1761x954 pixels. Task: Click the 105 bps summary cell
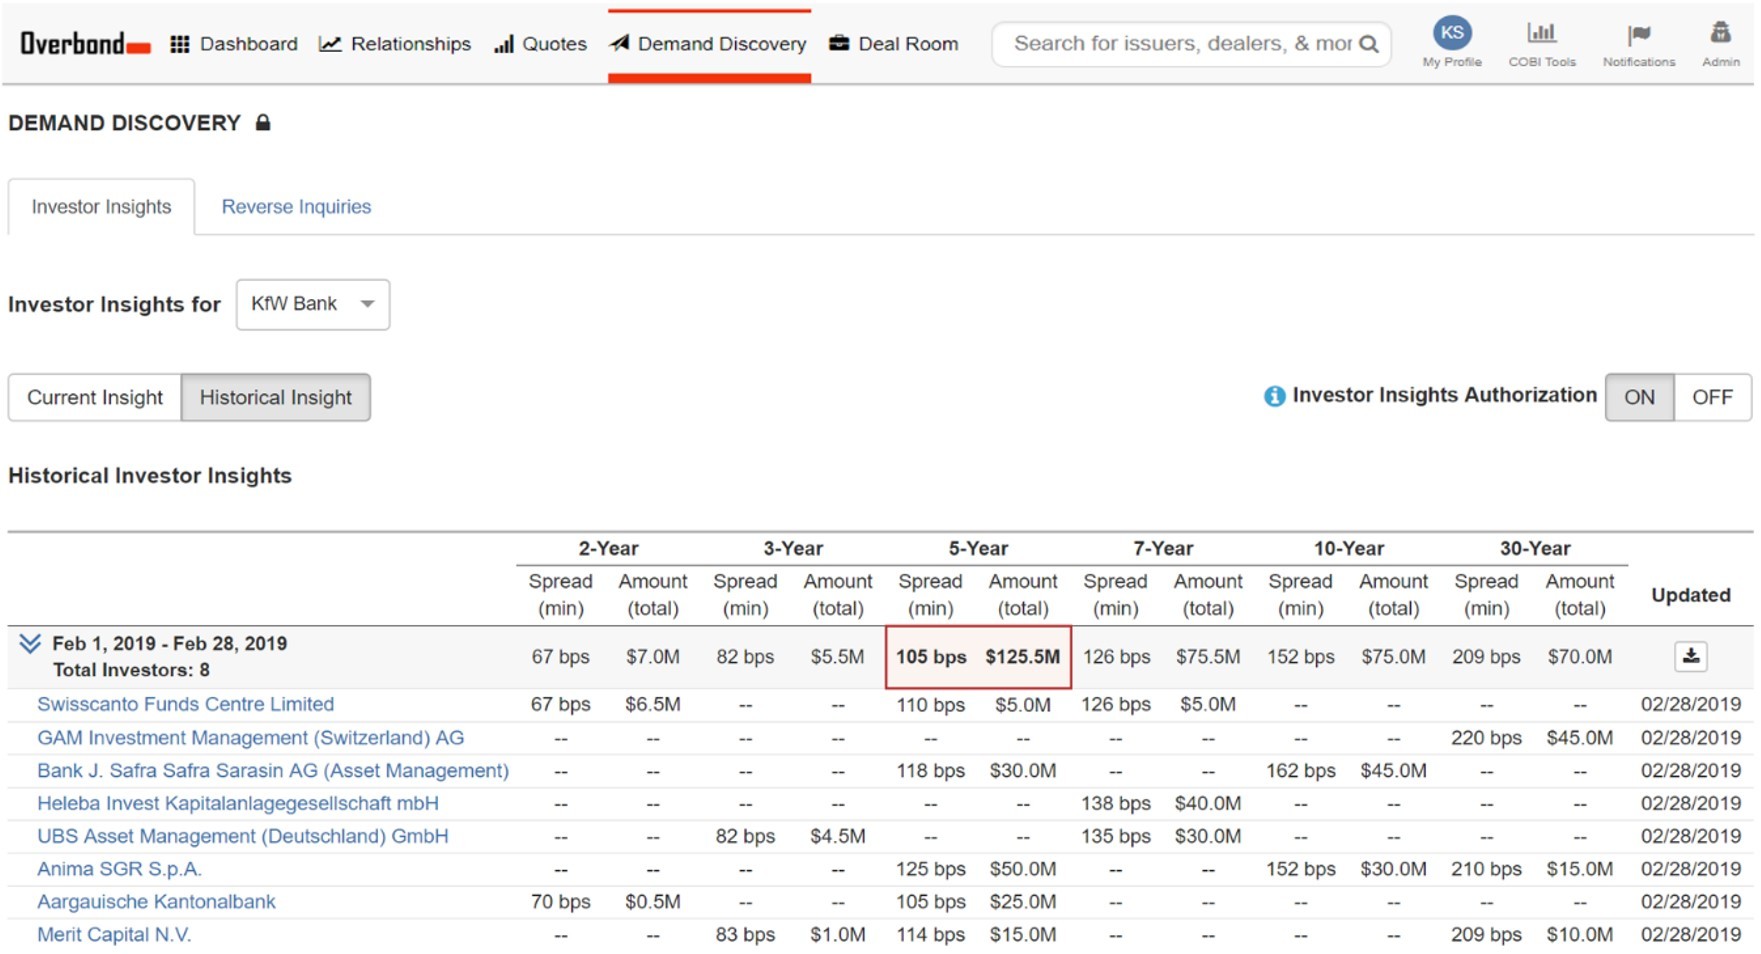click(x=931, y=657)
